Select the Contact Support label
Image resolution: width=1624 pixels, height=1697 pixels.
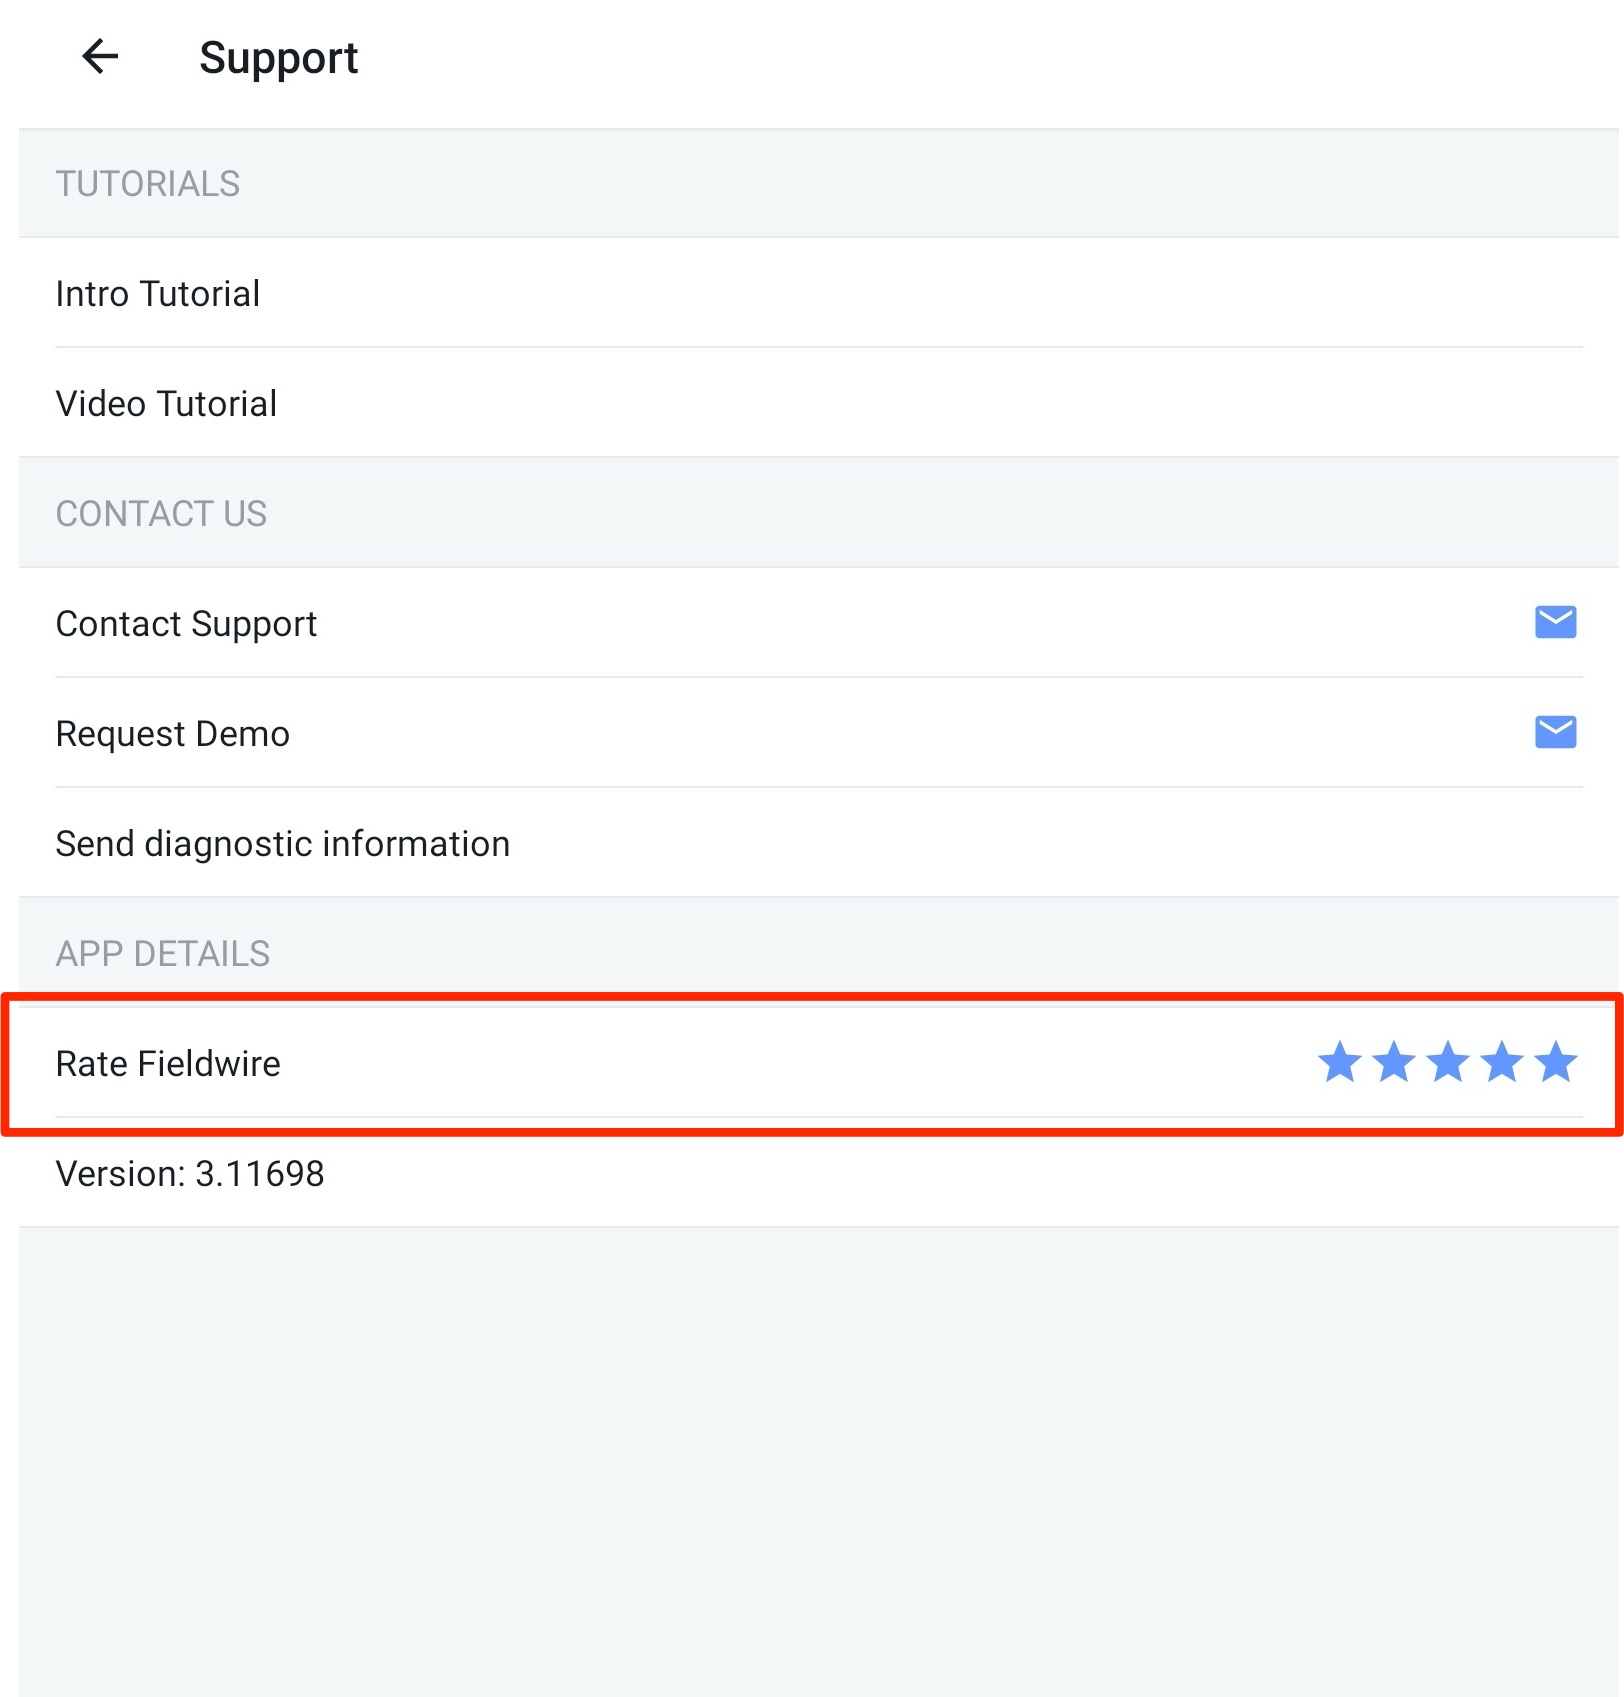point(186,624)
